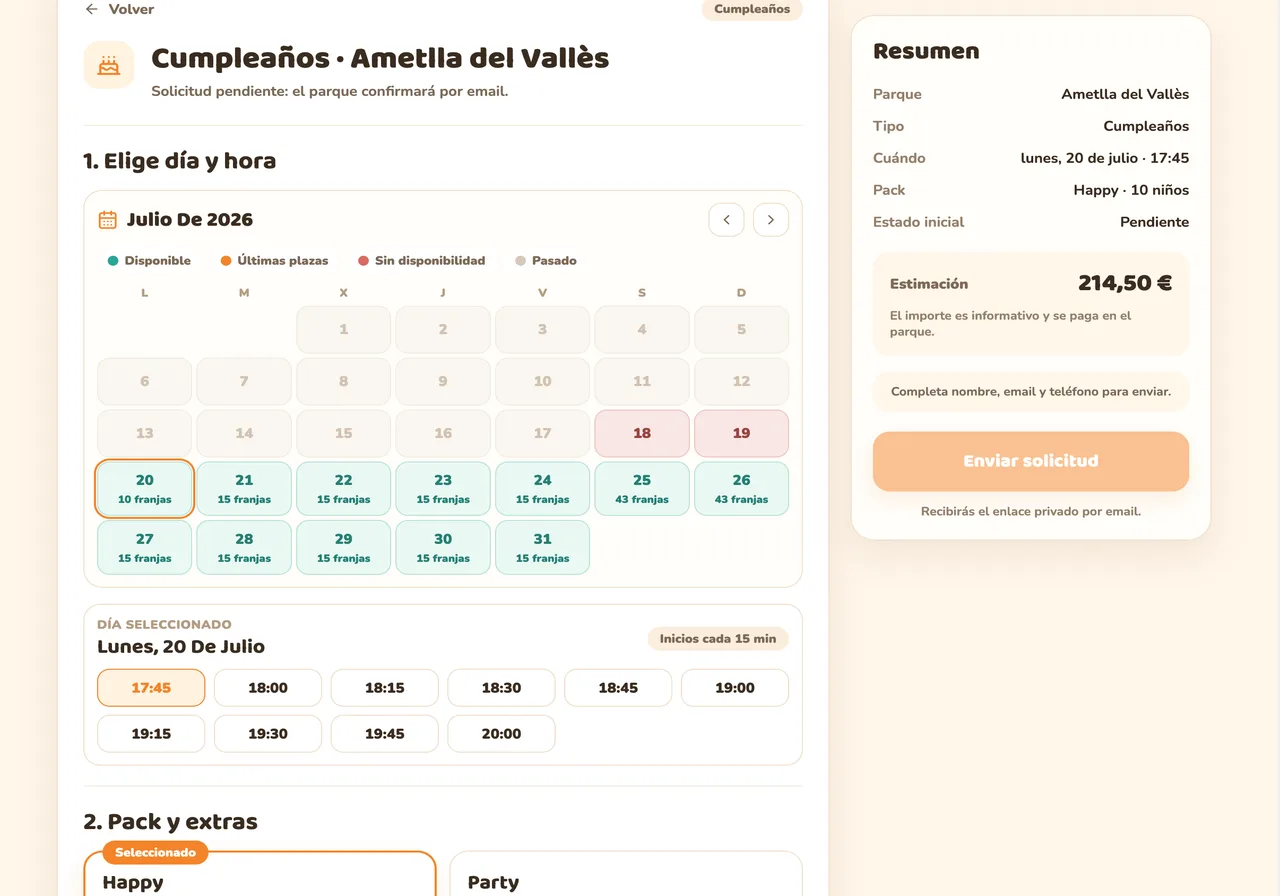Click the Seleccionado badge on Happy pack
1280x896 pixels.
pos(155,853)
